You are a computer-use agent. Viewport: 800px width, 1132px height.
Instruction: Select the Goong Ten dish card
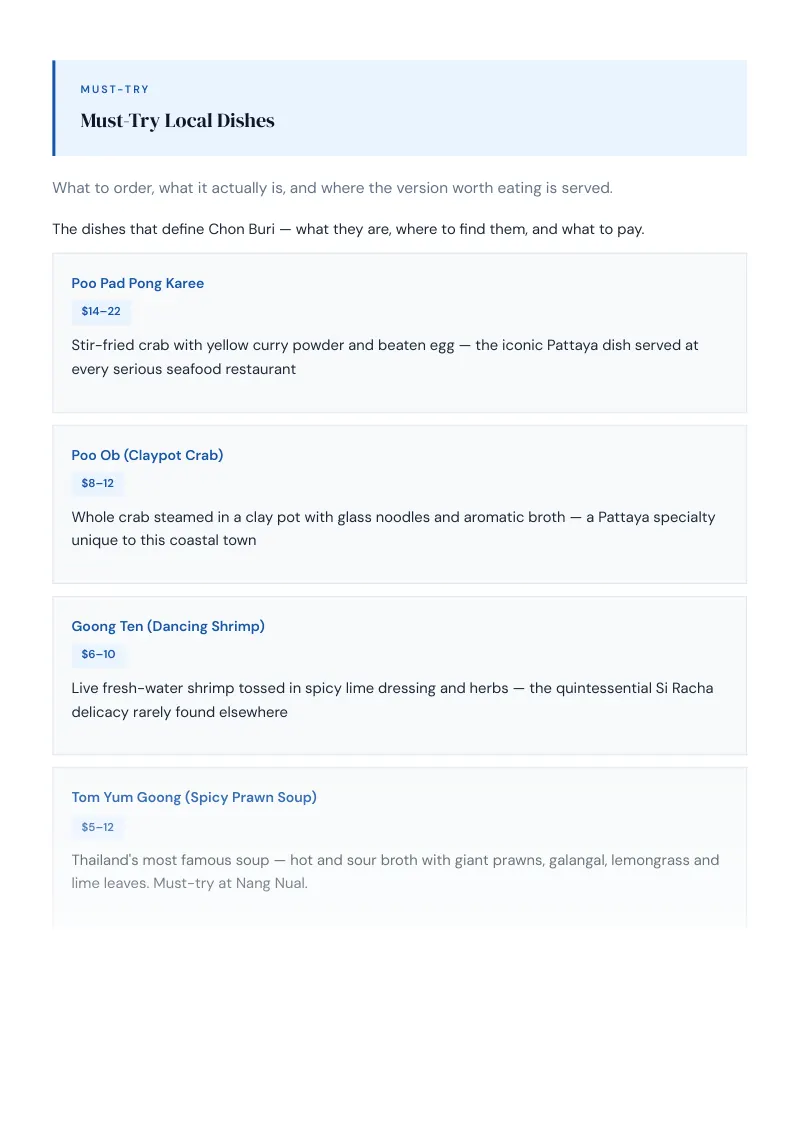point(399,676)
